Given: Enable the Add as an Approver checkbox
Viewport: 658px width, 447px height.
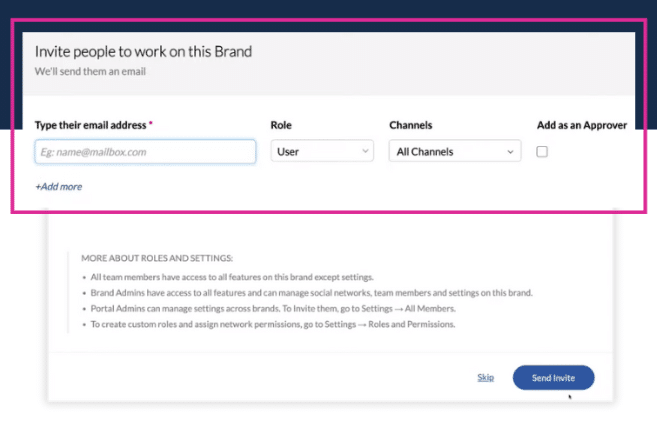Looking at the screenshot, I should click(x=542, y=152).
